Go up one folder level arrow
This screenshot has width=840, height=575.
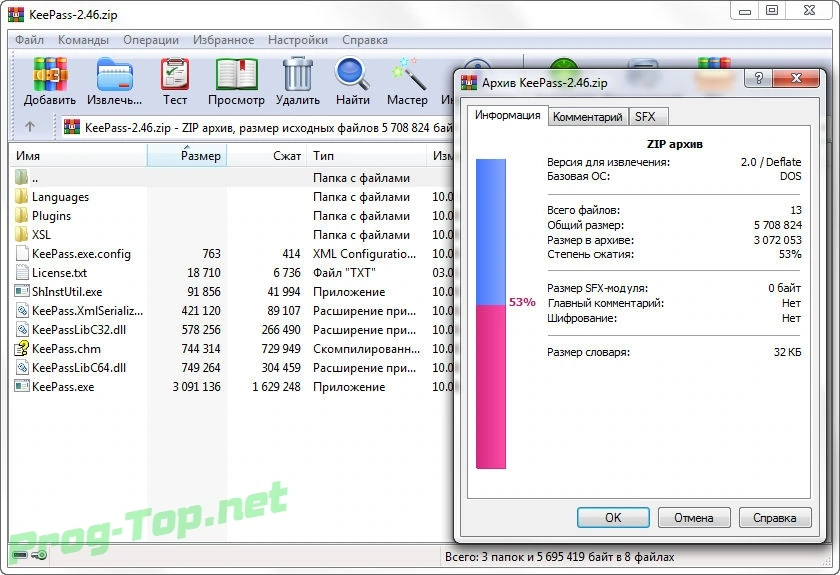point(30,127)
